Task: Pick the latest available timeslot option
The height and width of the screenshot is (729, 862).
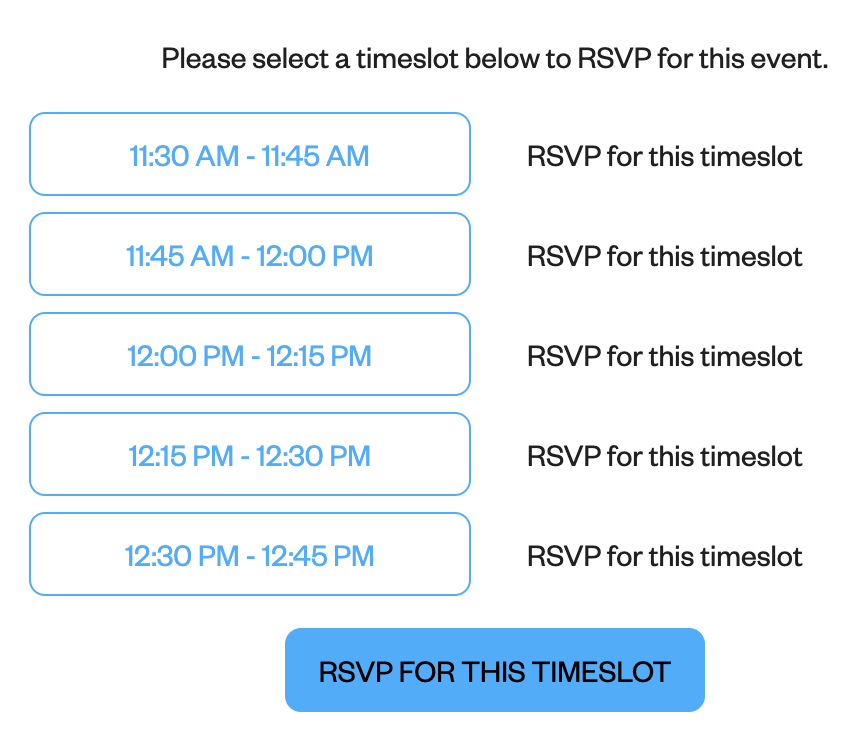Action: (250, 554)
